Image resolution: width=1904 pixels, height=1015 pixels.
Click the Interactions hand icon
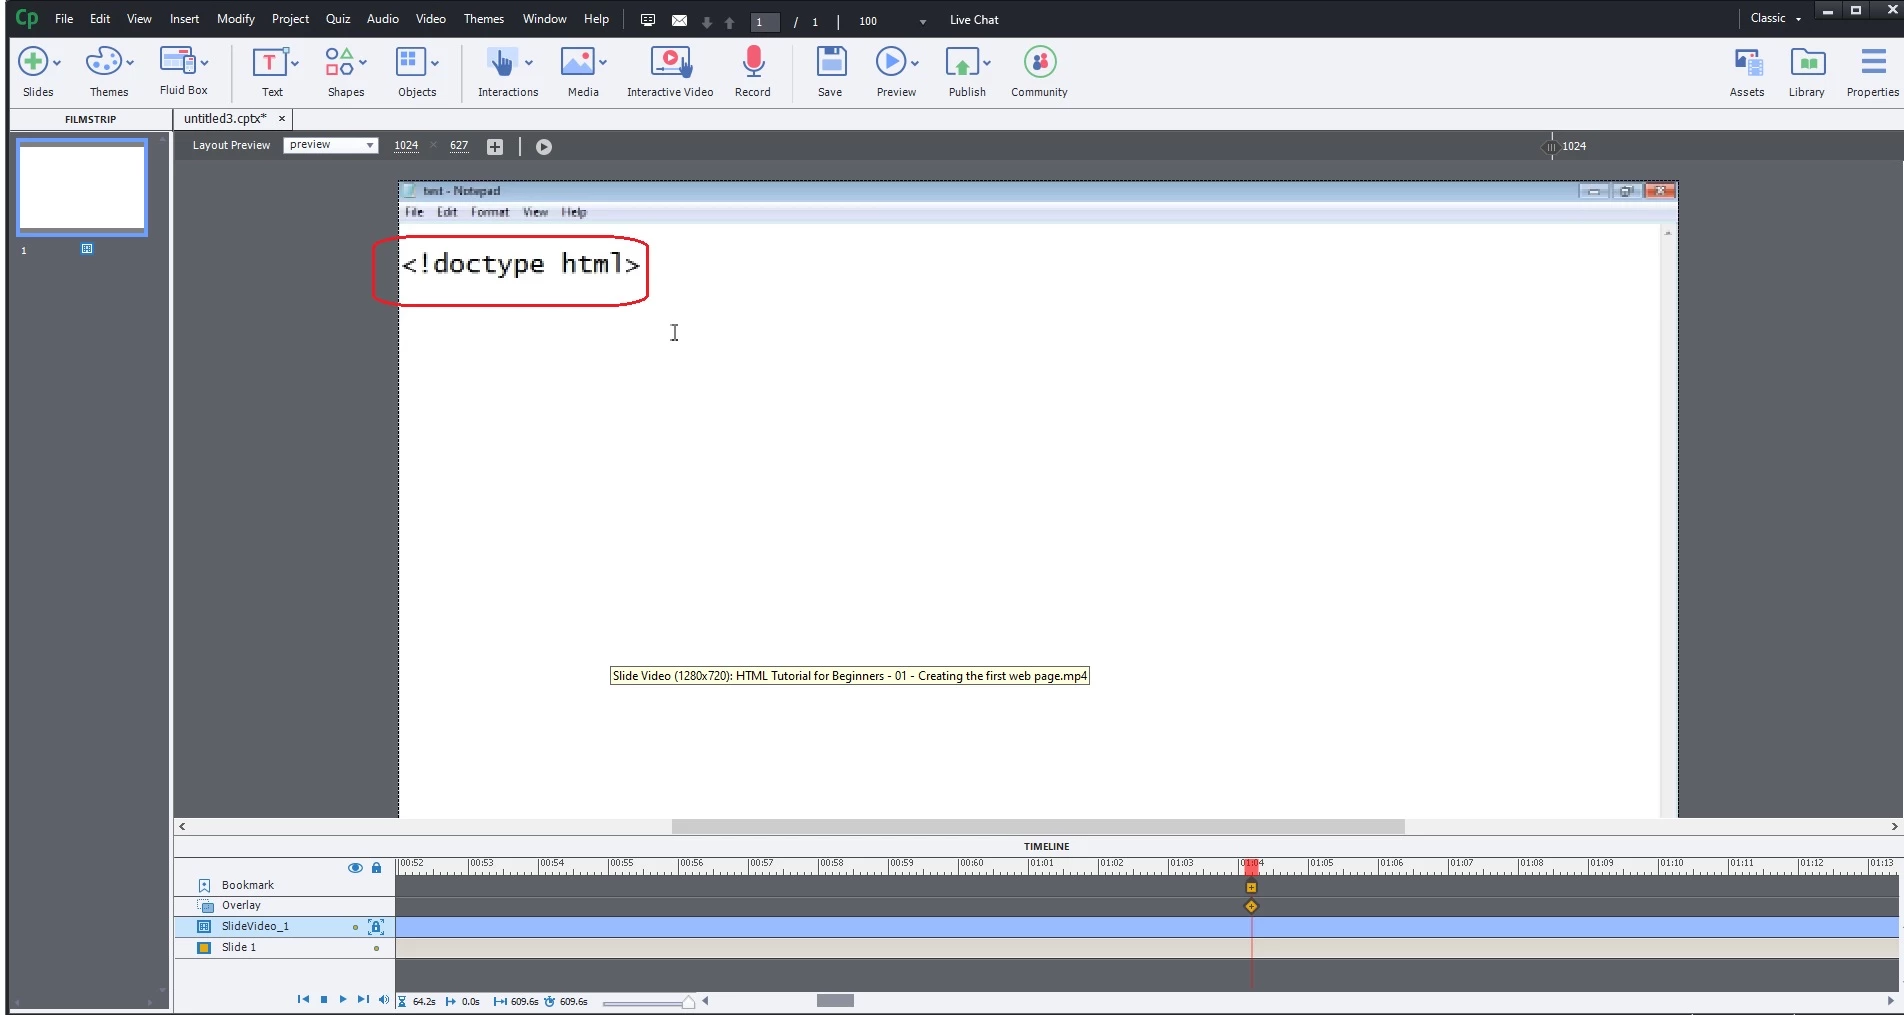point(502,62)
